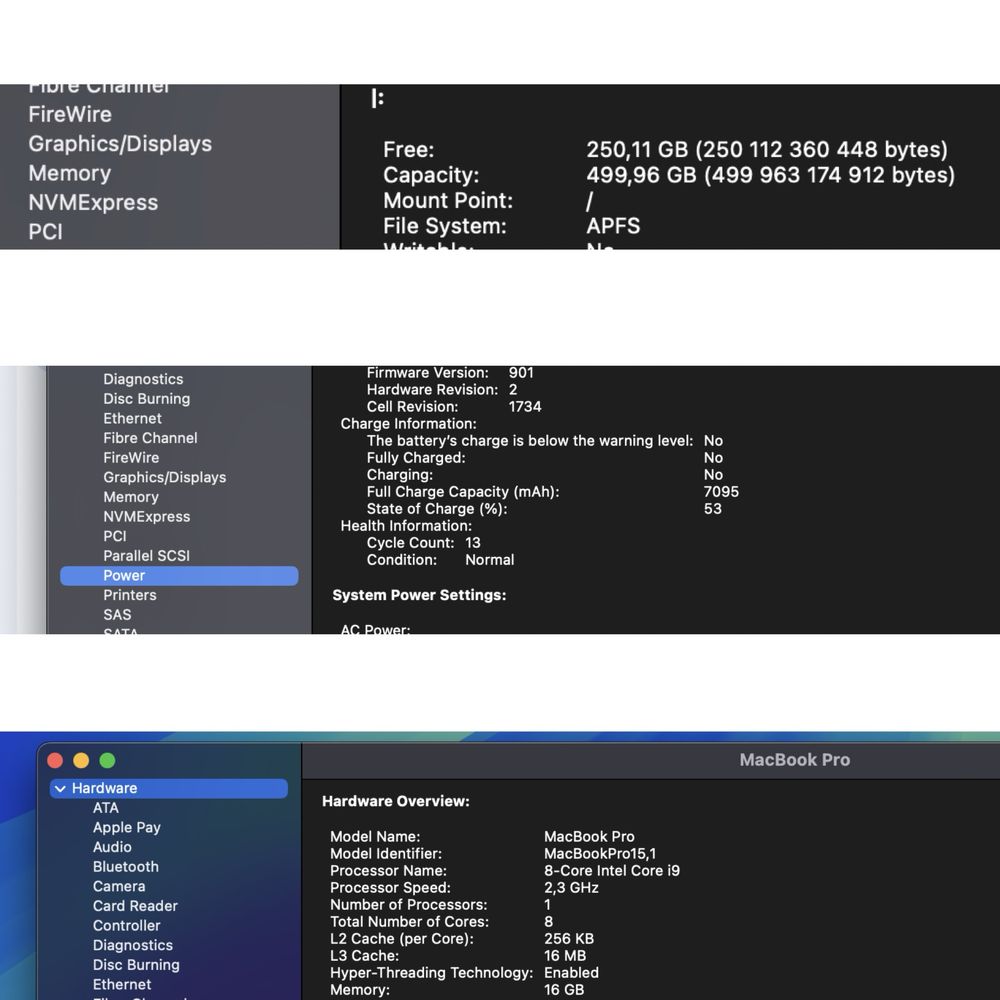This screenshot has width=1000, height=1000.
Task: Click the red close window button
Action: [55, 760]
